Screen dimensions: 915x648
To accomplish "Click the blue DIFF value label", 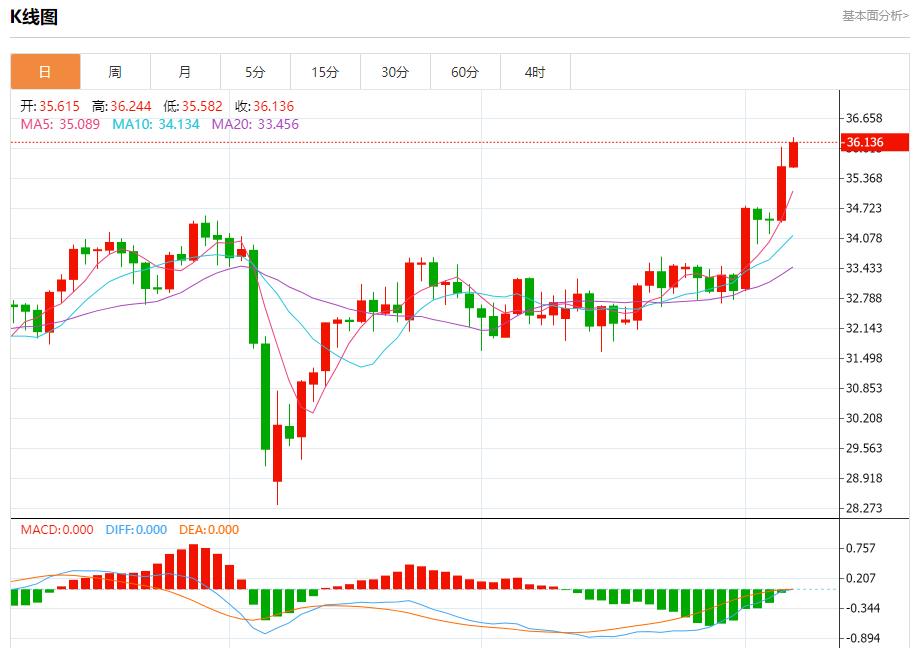I will click(x=136, y=530).
